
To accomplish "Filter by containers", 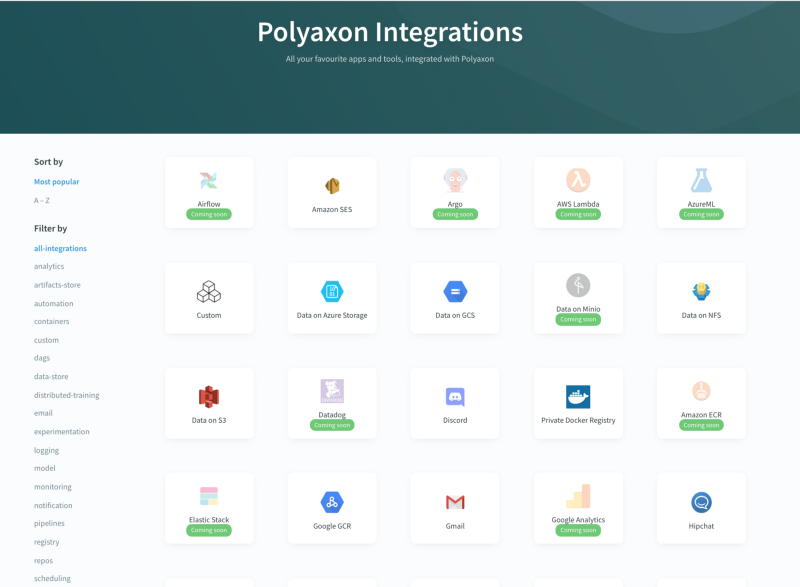I will (x=52, y=321).
